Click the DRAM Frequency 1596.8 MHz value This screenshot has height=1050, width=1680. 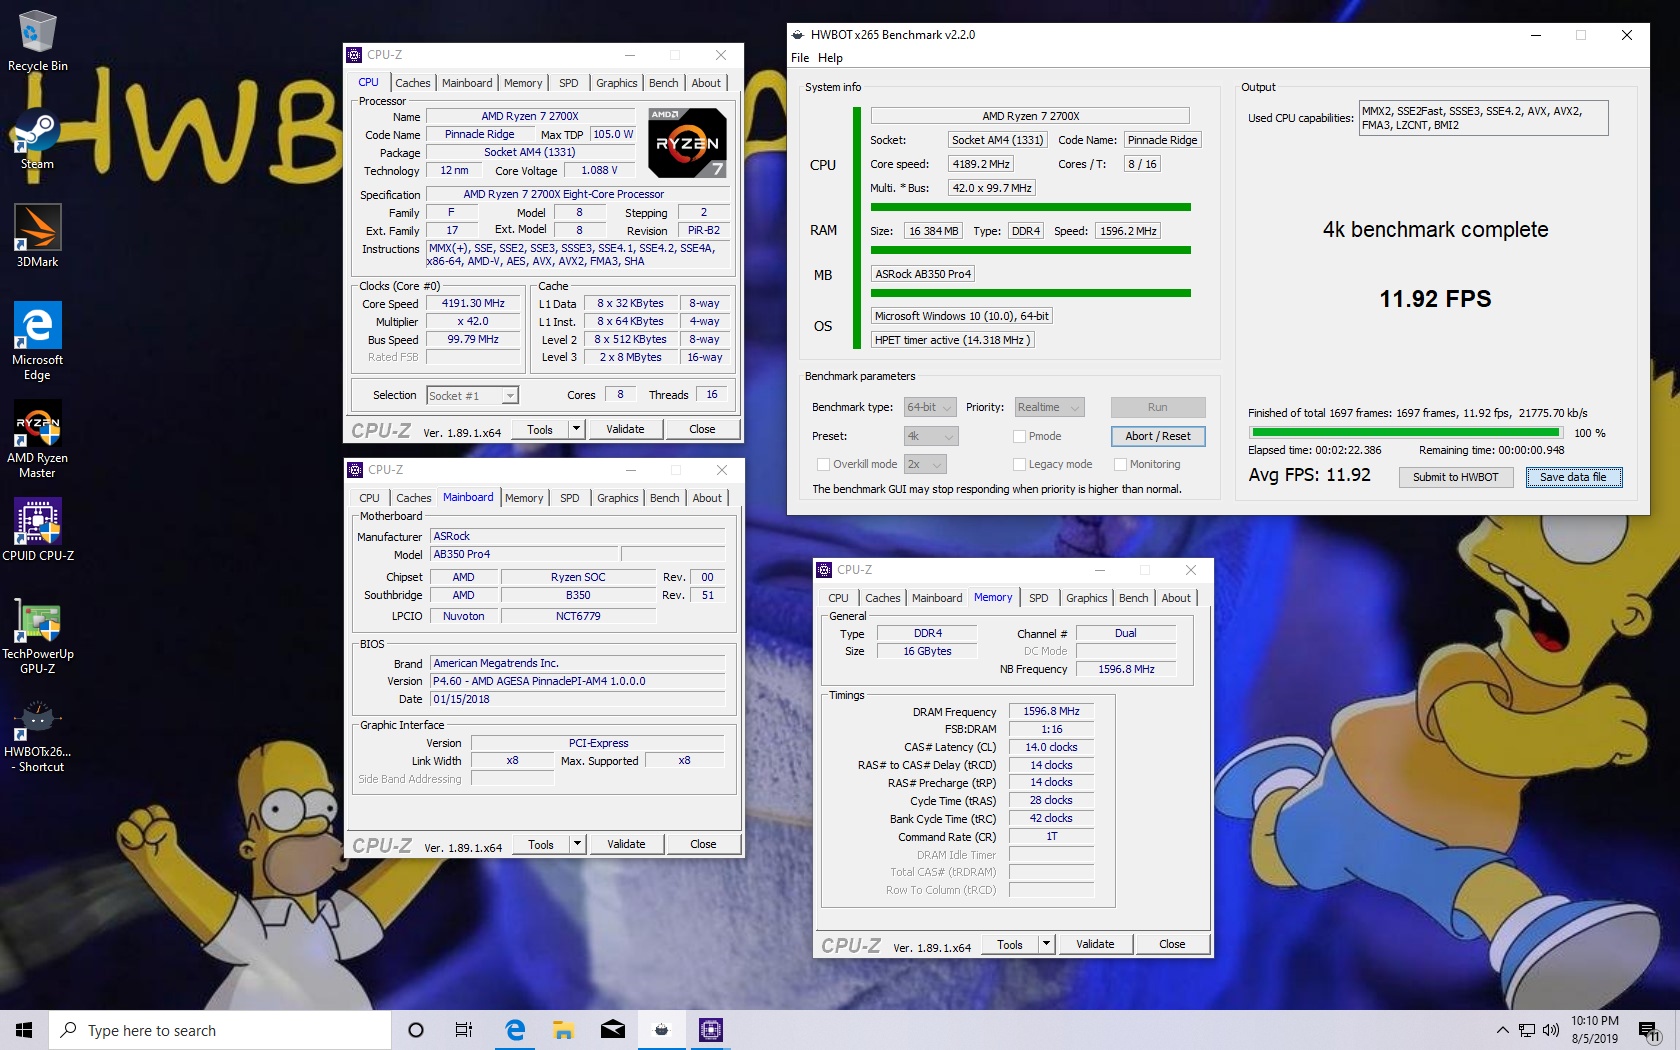coord(1051,712)
